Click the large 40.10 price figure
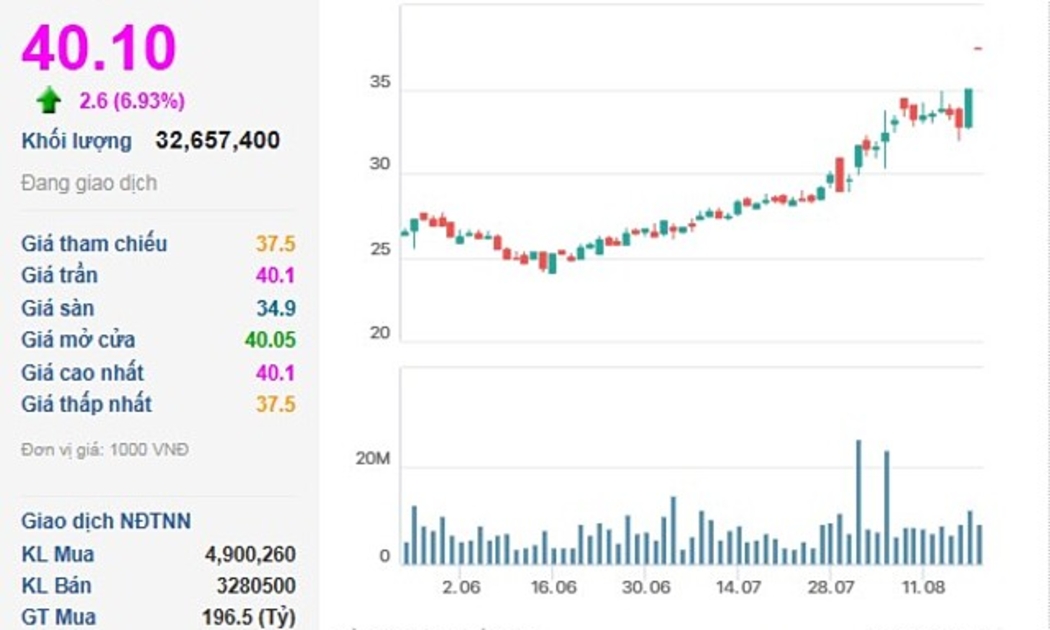This screenshot has height=630, width=1050. coord(99,47)
